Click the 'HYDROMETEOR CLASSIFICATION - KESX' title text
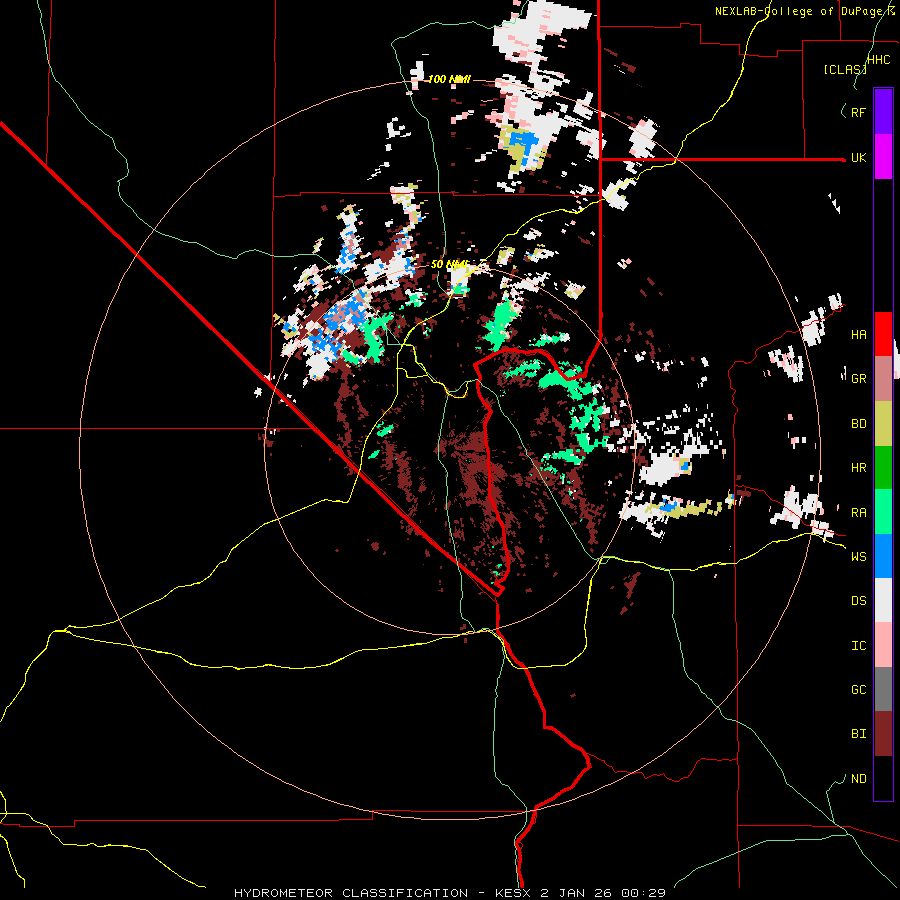The width and height of the screenshot is (900, 900). coord(384,893)
